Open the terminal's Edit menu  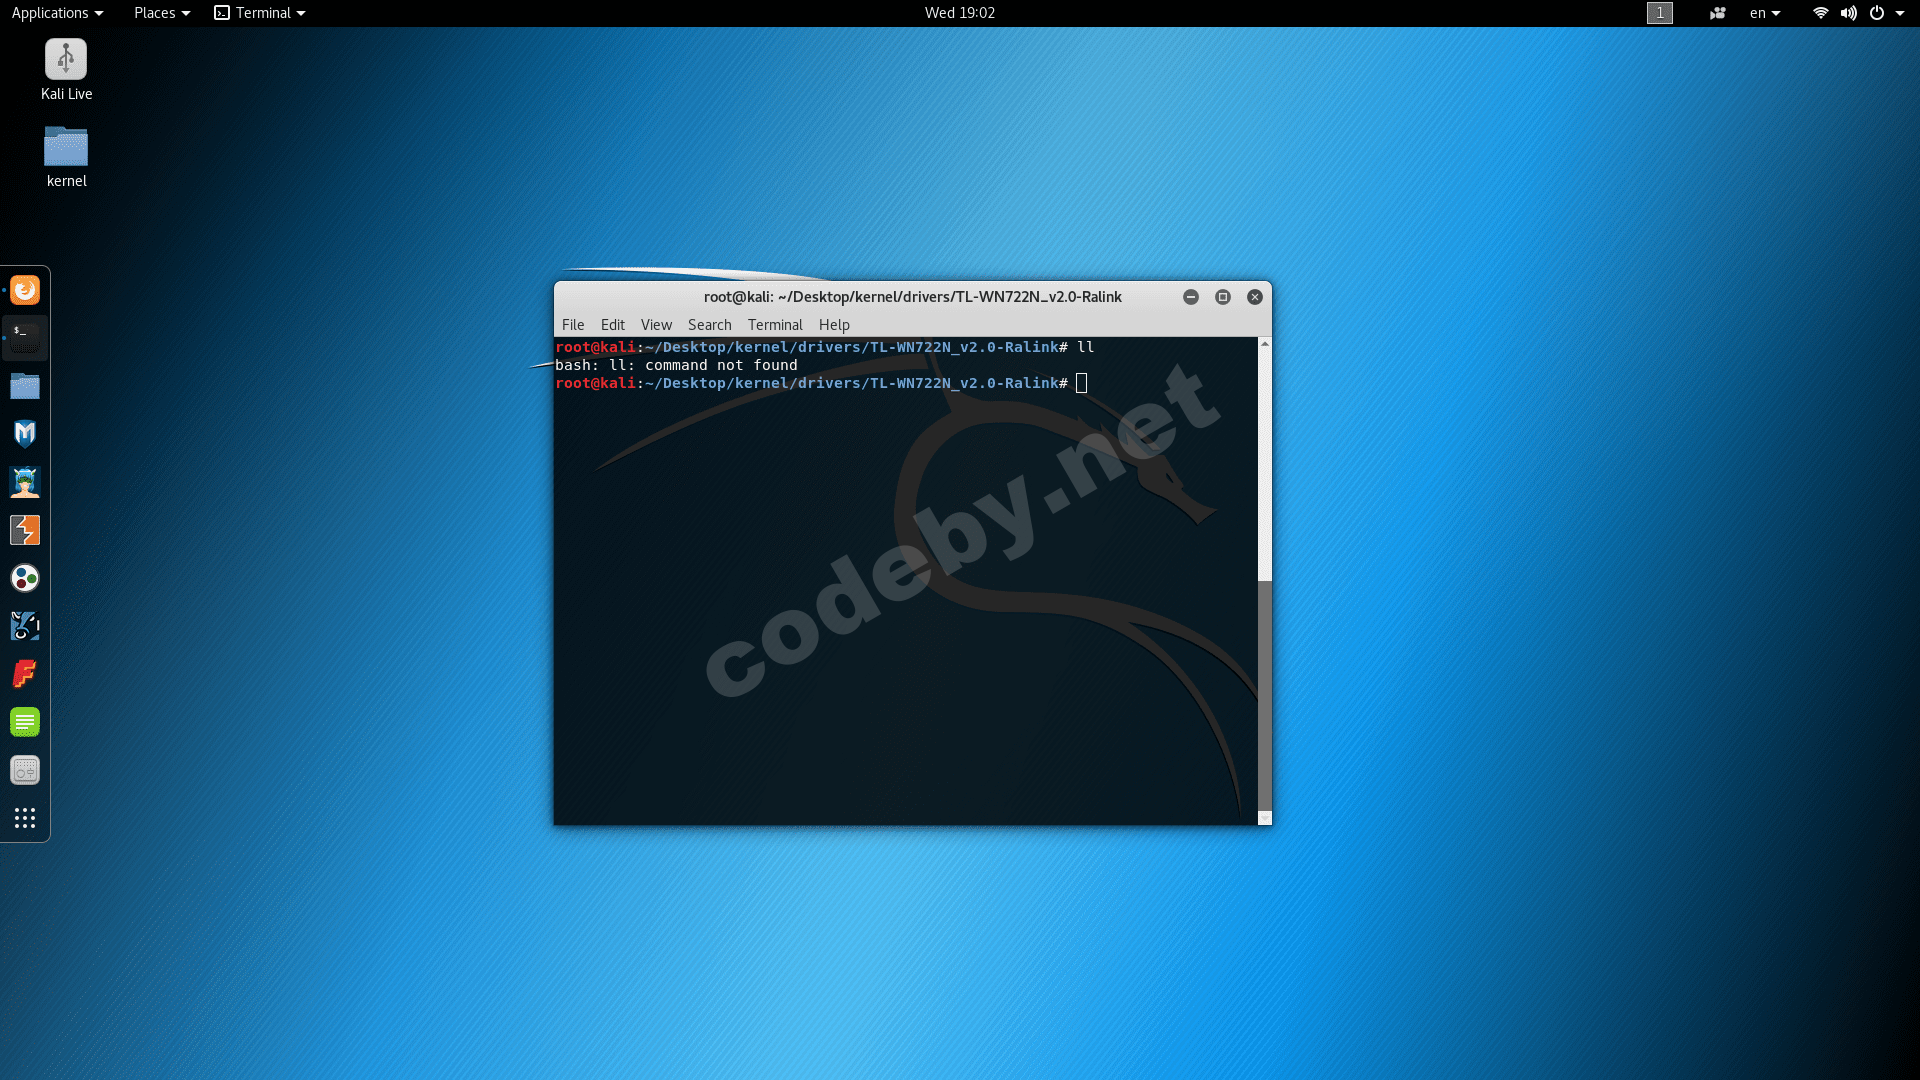pyautogui.click(x=612, y=325)
